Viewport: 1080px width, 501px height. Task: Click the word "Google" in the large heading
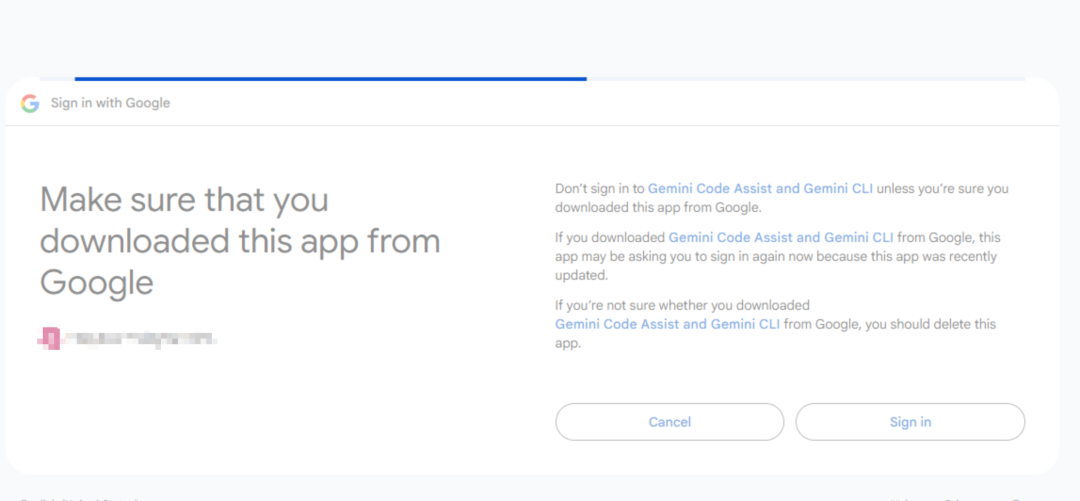pos(96,283)
